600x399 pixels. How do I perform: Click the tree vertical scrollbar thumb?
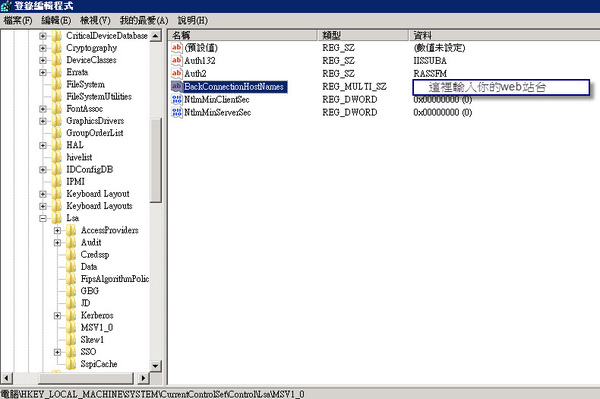pos(155,160)
